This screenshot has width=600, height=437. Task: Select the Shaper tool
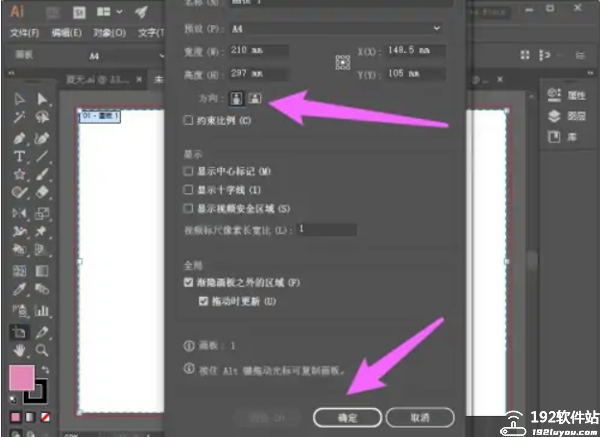(19, 192)
